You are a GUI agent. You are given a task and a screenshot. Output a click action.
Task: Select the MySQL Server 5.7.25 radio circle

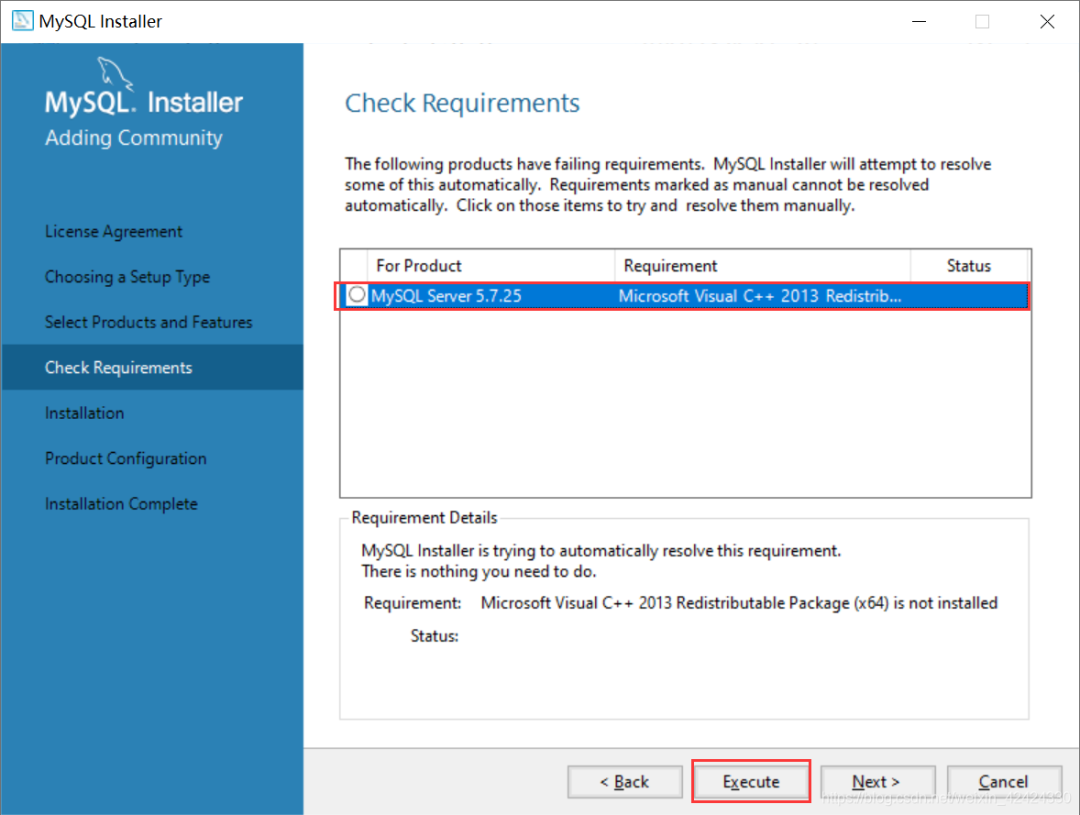357,296
